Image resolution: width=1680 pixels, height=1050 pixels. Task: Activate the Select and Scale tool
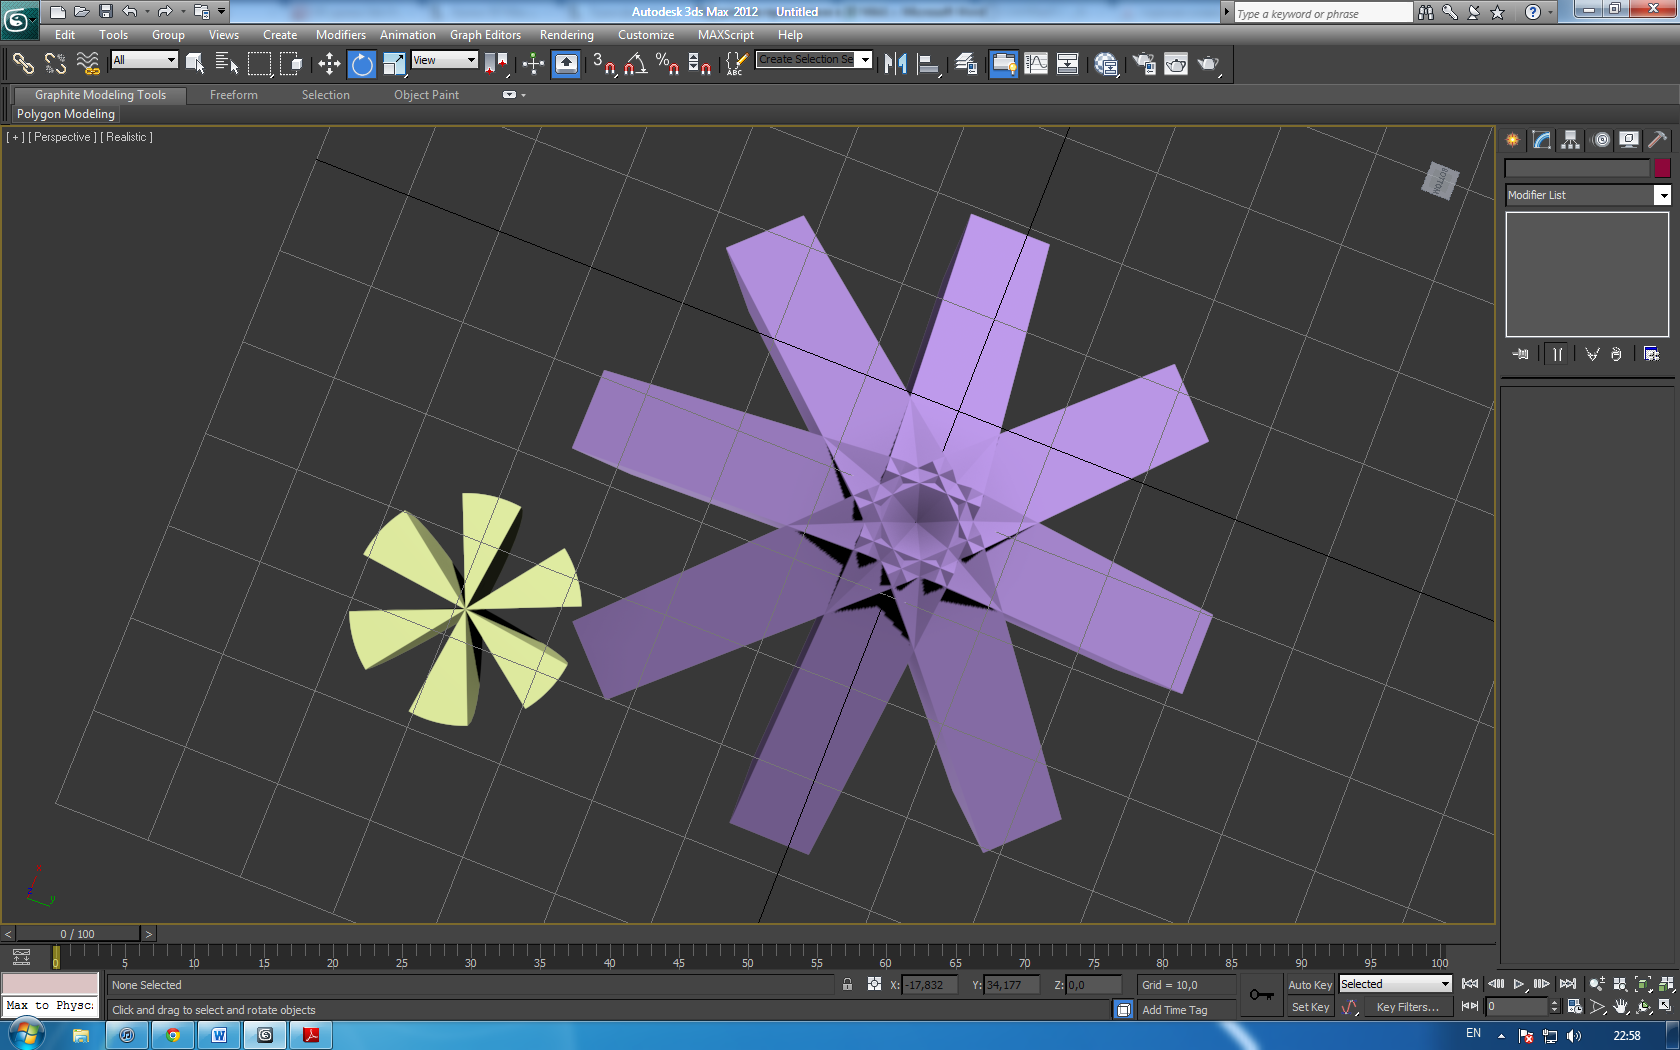point(394,64)
